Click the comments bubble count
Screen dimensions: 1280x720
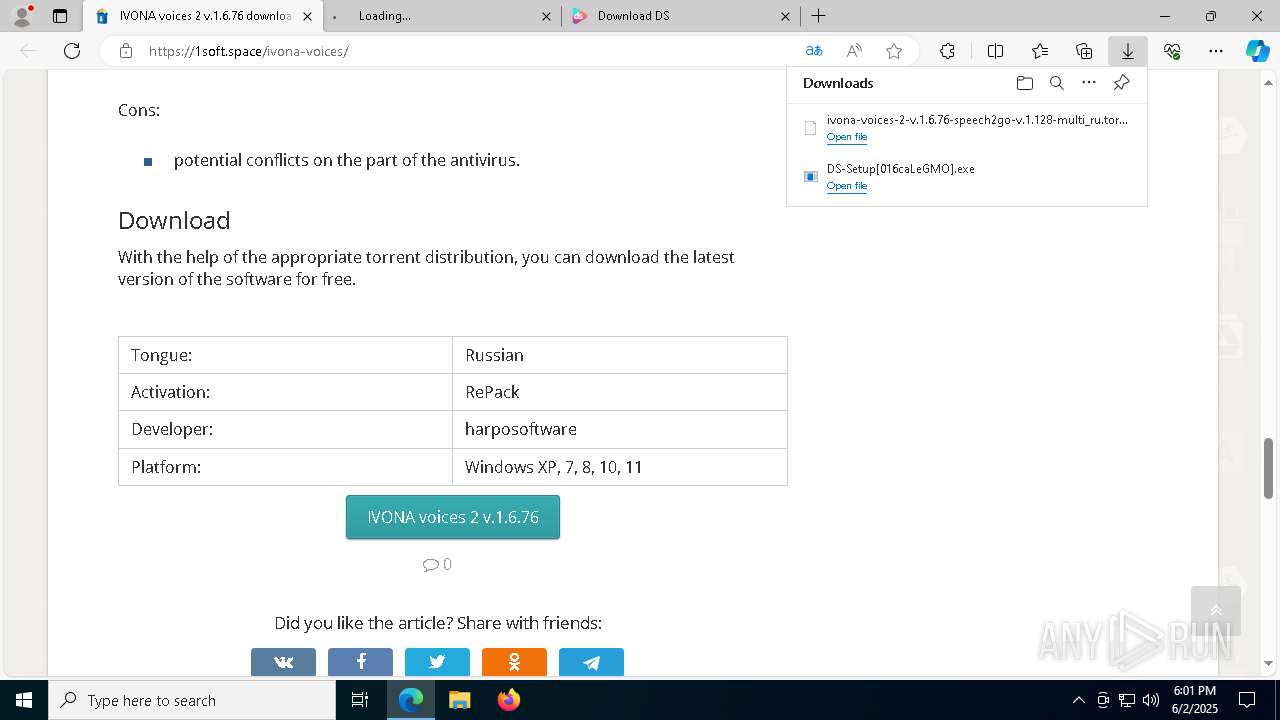click(x=437, y=564)
